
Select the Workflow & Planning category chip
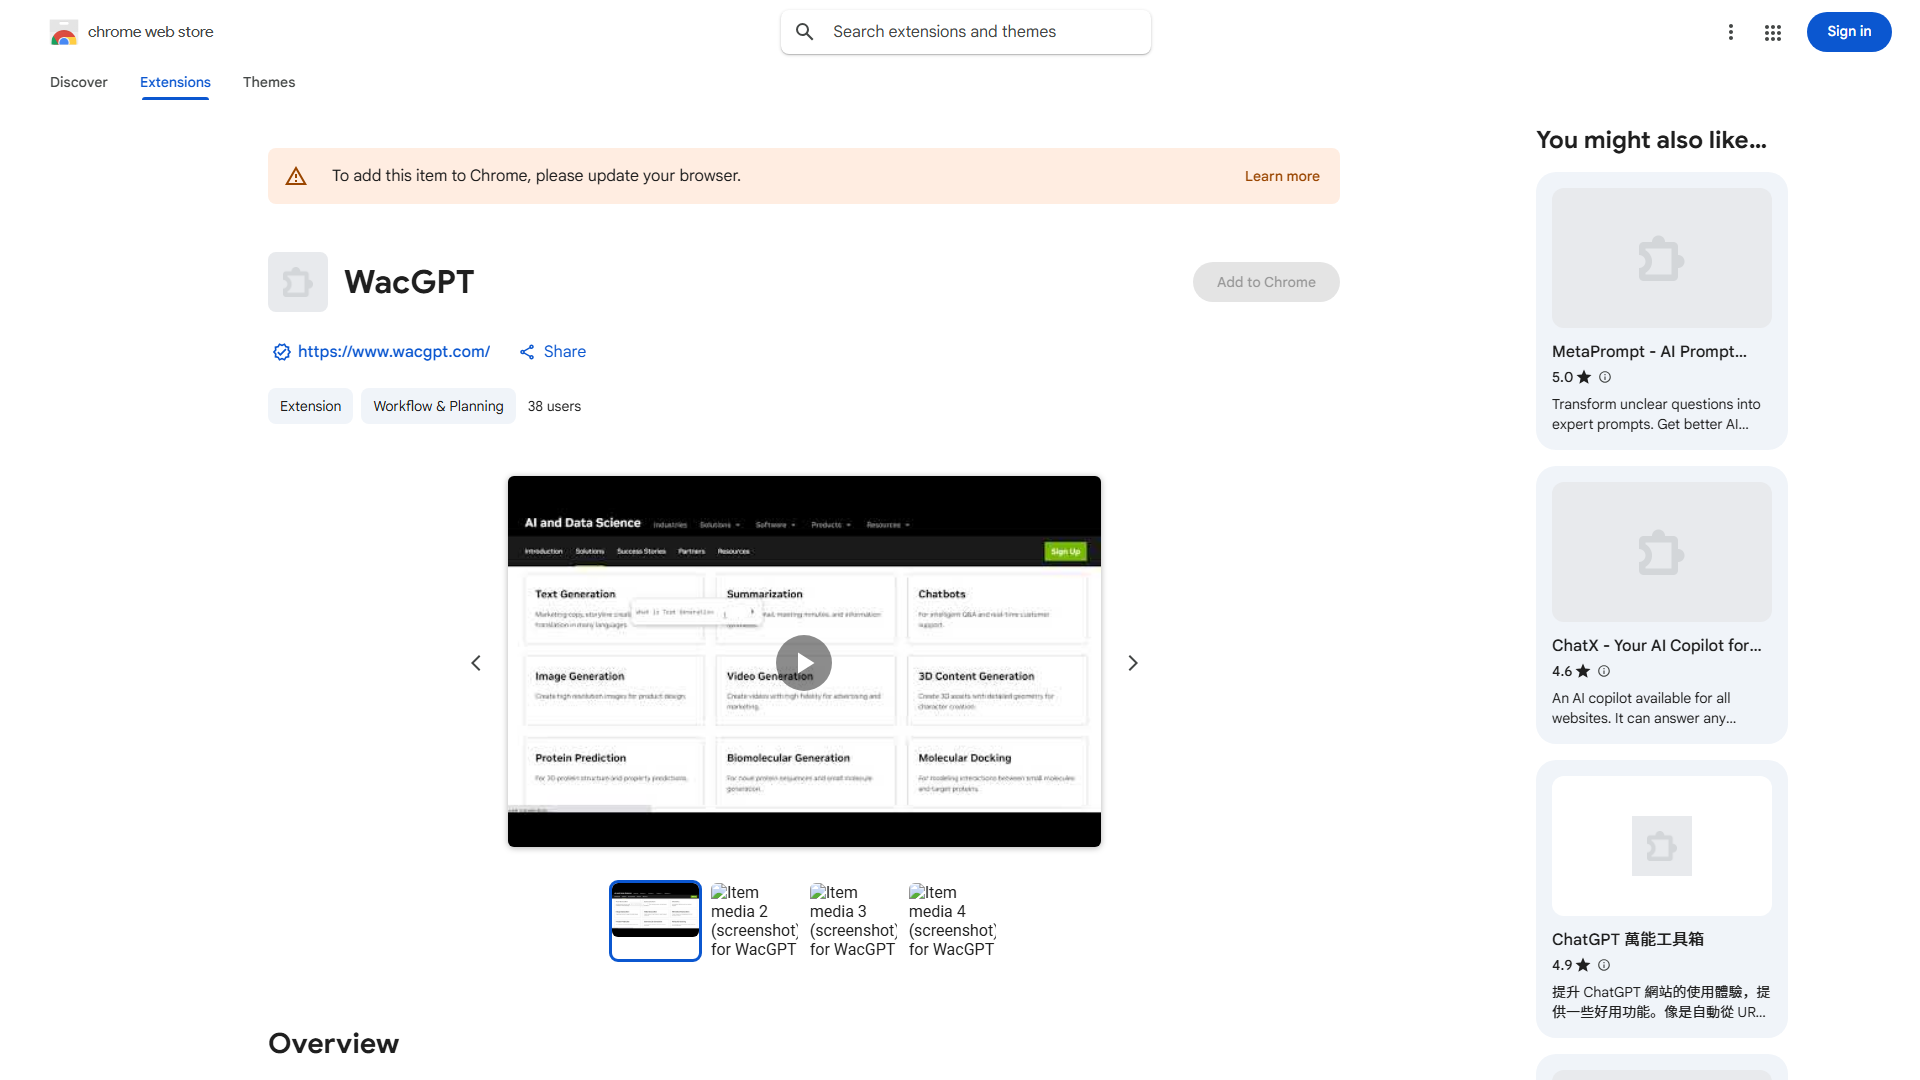(x=438, y=406)
